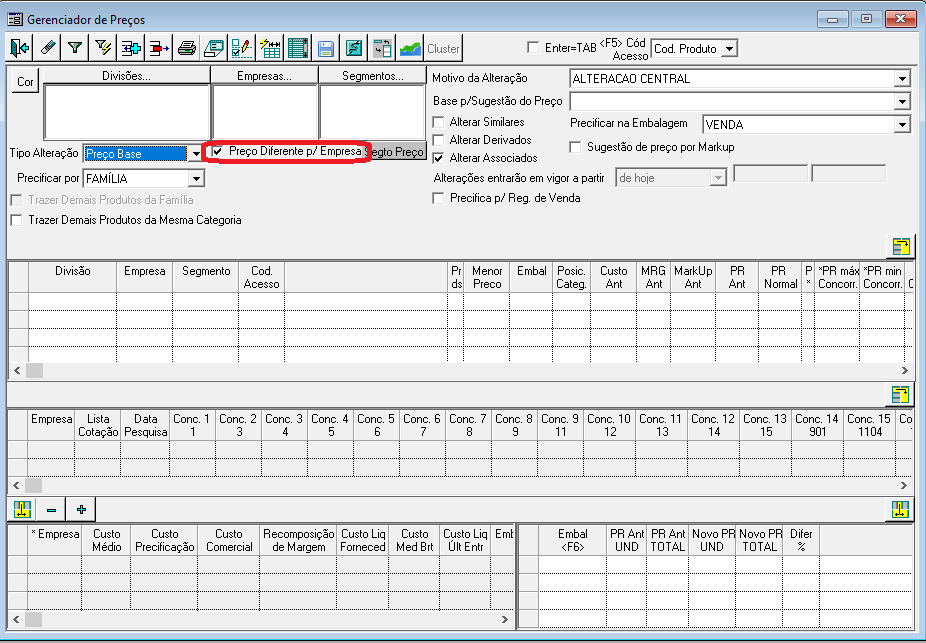Click the Recomposição de Margem column header
The width and height of the screenshot is (926, 643).
(299, 540)
